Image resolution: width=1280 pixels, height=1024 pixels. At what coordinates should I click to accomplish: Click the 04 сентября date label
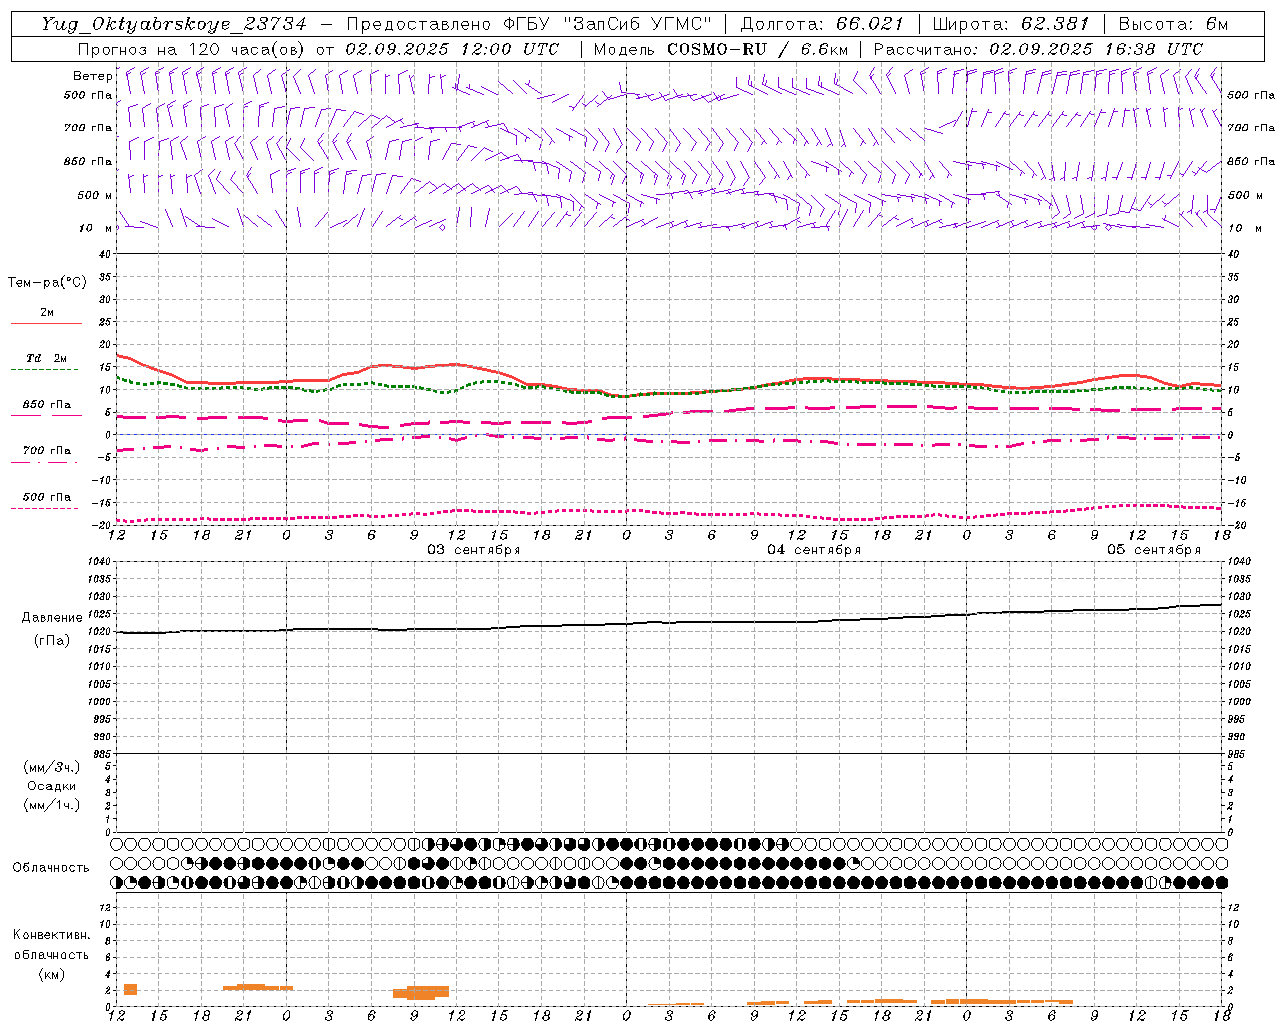pos(814,550)
